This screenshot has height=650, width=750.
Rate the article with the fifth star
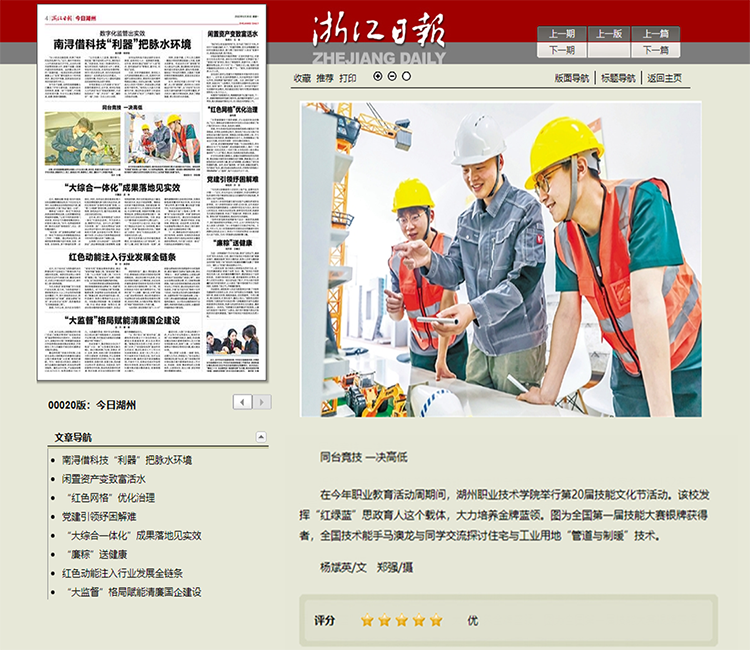point(436,620)
